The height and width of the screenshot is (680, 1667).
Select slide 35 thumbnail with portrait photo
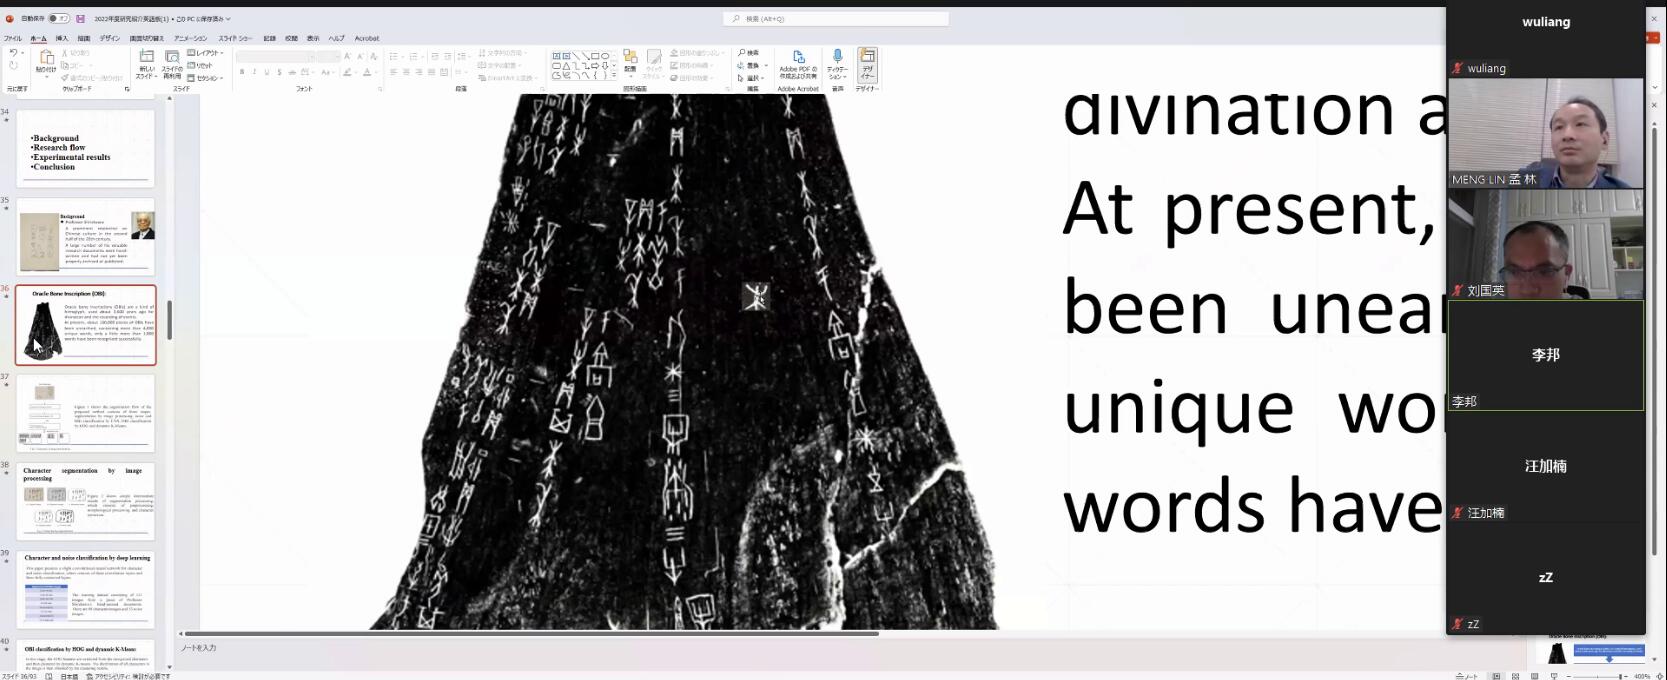tap(86, 236)
